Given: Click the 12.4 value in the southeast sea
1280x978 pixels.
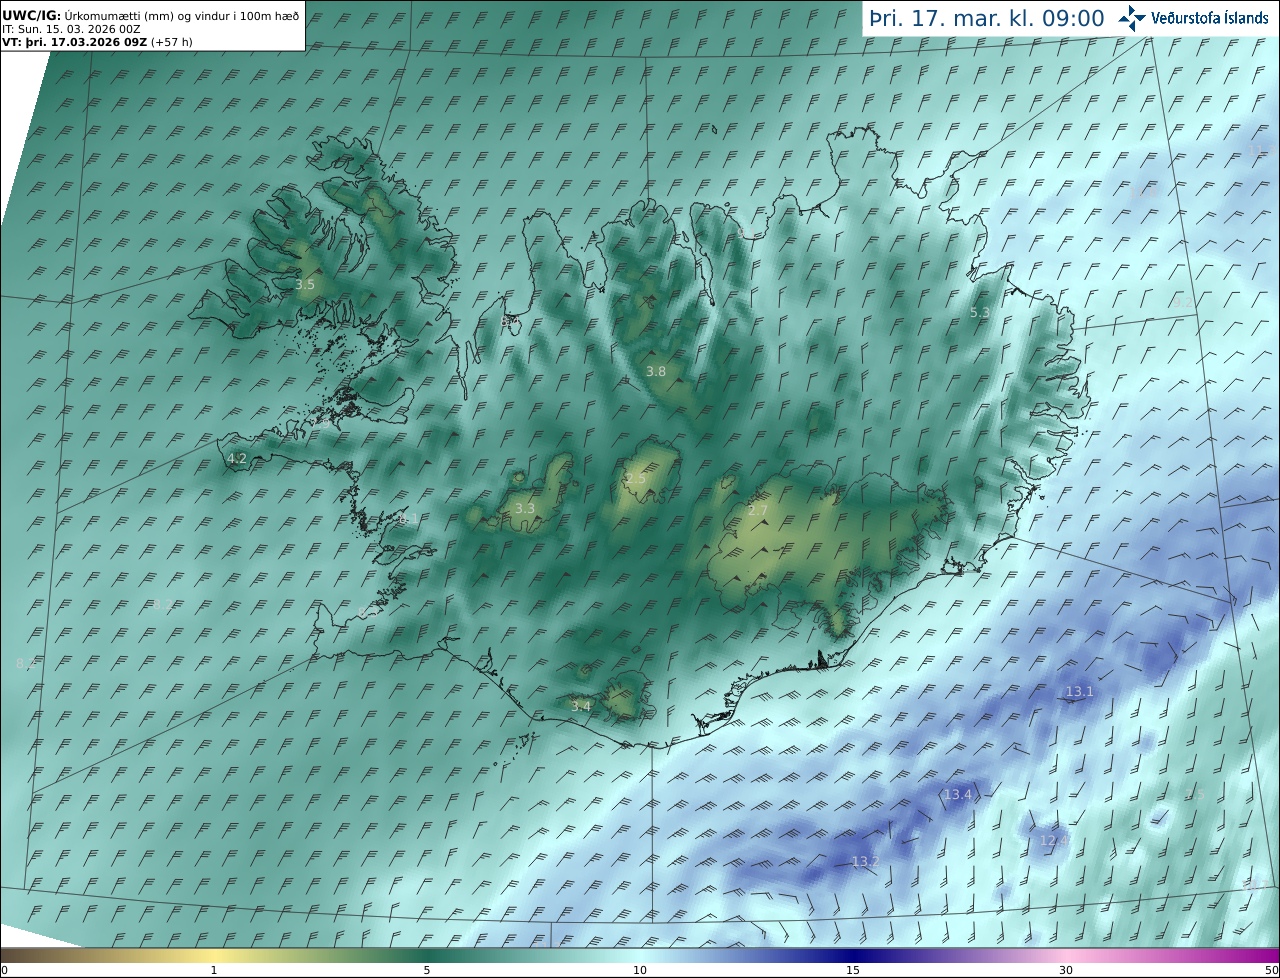Looking at the screenshot, I should [1054, 842].
